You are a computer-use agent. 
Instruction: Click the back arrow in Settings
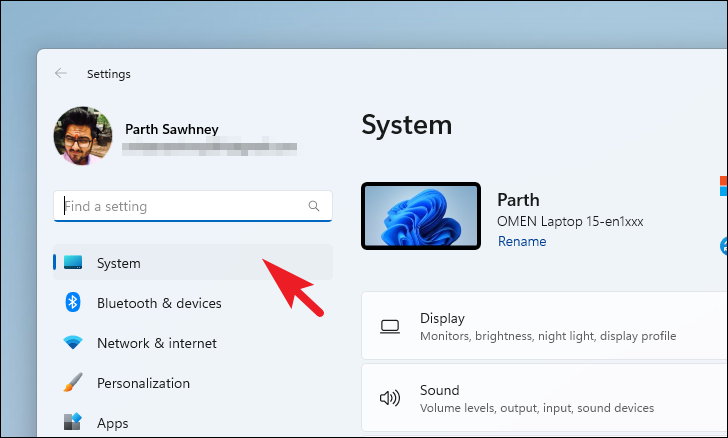[61, 73]
